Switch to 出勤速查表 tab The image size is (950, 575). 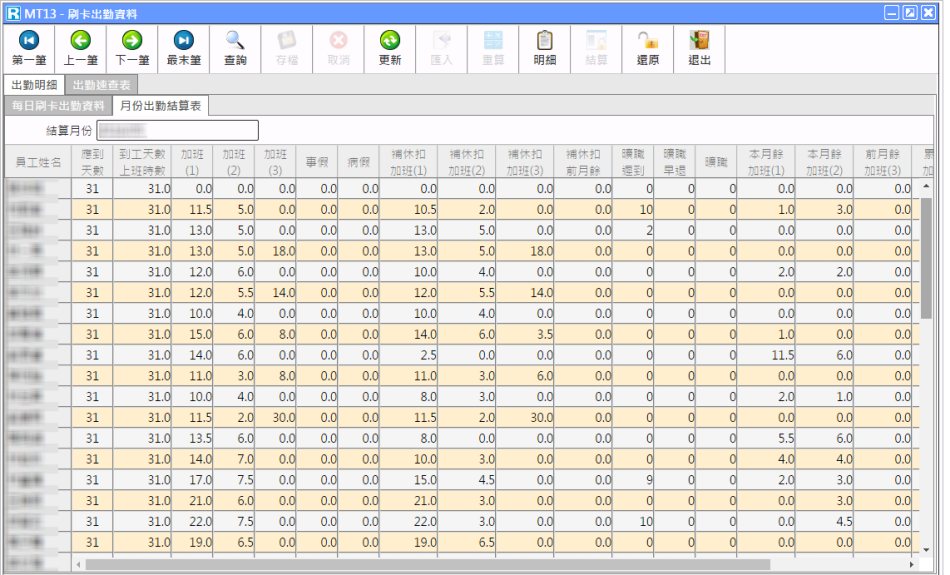tap(101, 85)
